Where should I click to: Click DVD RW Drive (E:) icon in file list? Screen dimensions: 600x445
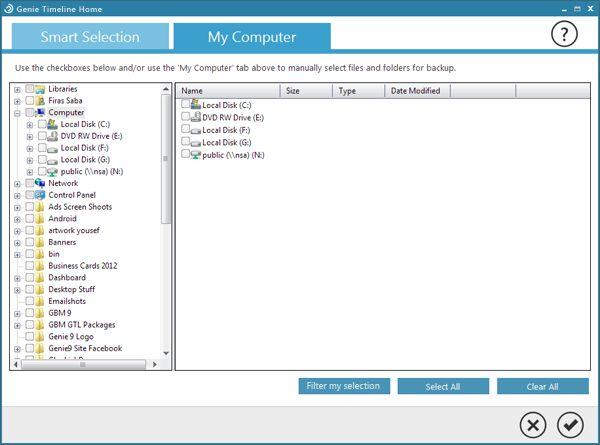point(196,117)
